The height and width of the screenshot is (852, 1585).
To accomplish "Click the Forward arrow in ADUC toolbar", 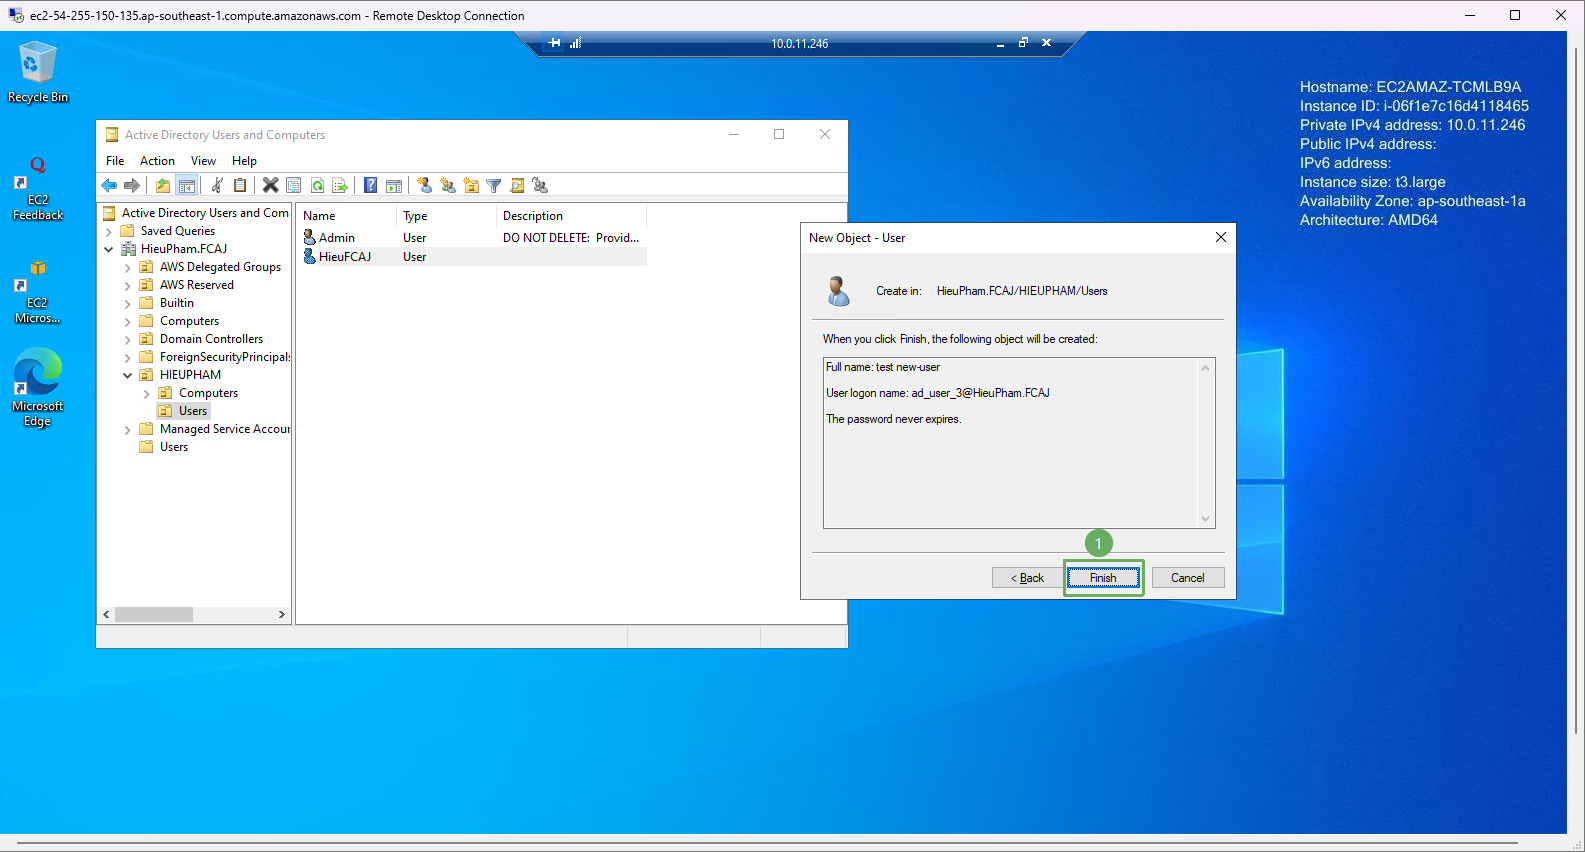I will (x=132, y=185).
